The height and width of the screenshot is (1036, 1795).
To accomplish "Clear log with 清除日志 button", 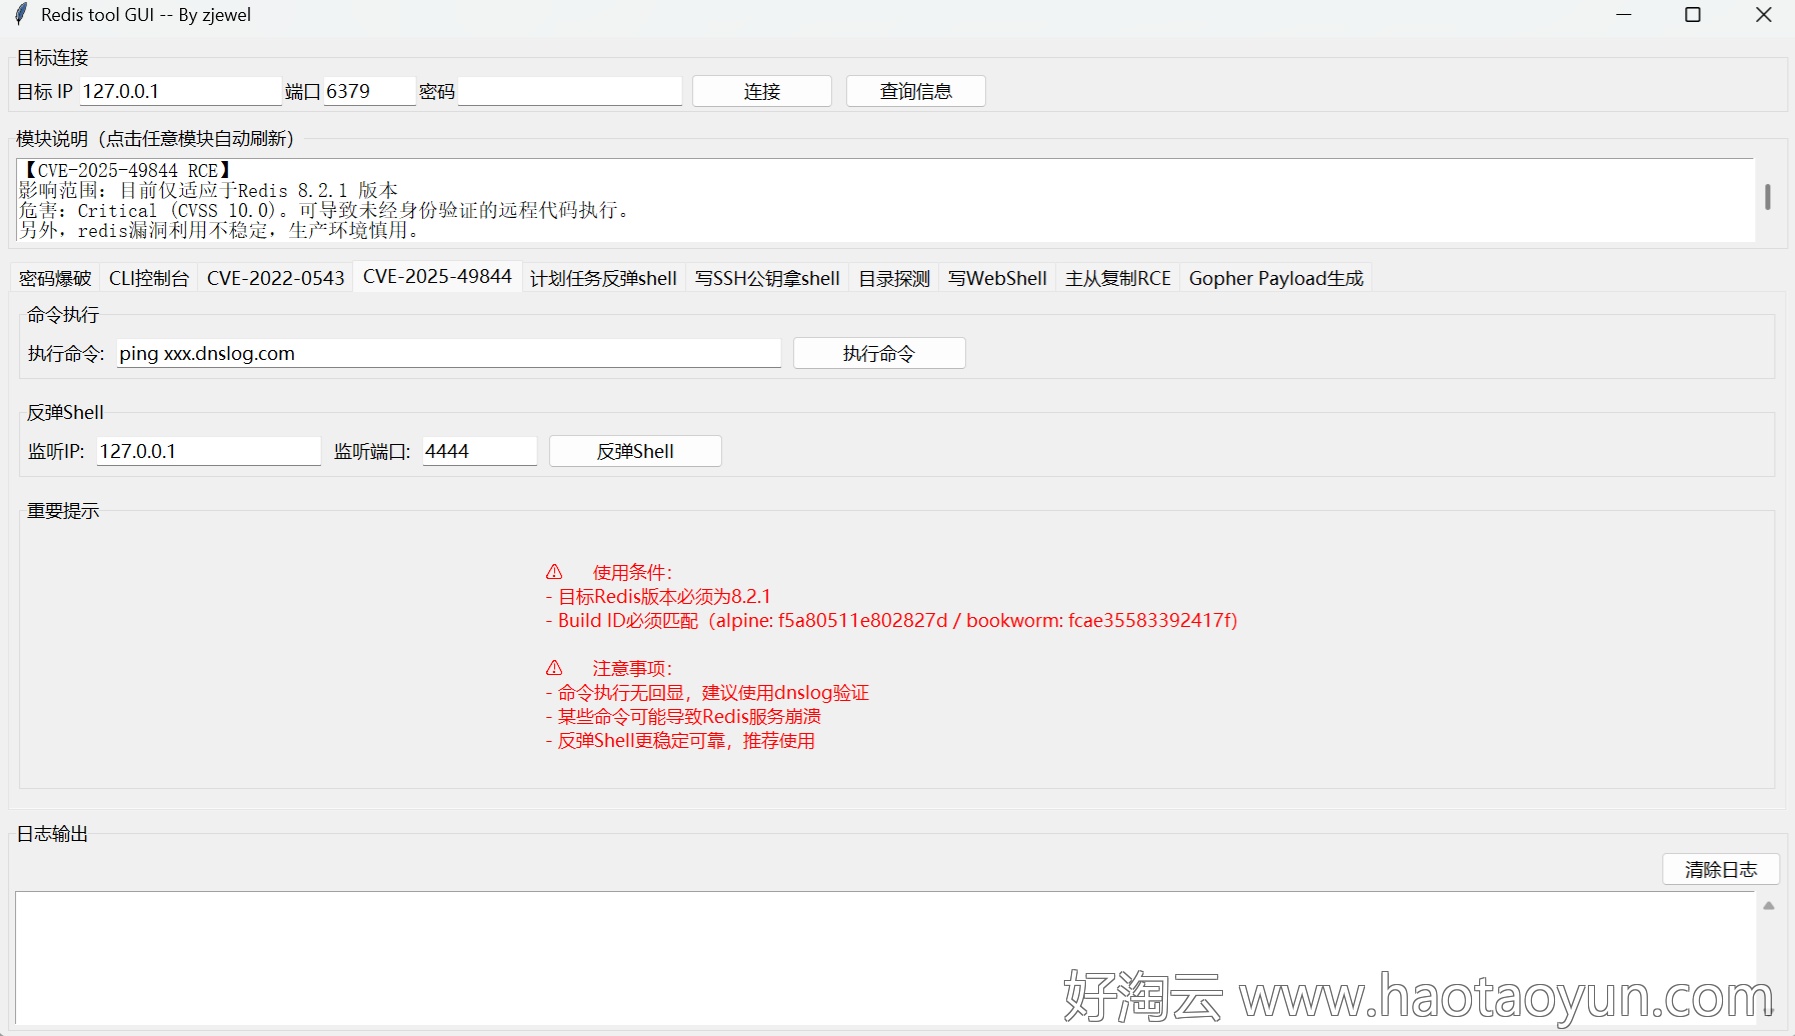I will click(x=1721, y=869).
